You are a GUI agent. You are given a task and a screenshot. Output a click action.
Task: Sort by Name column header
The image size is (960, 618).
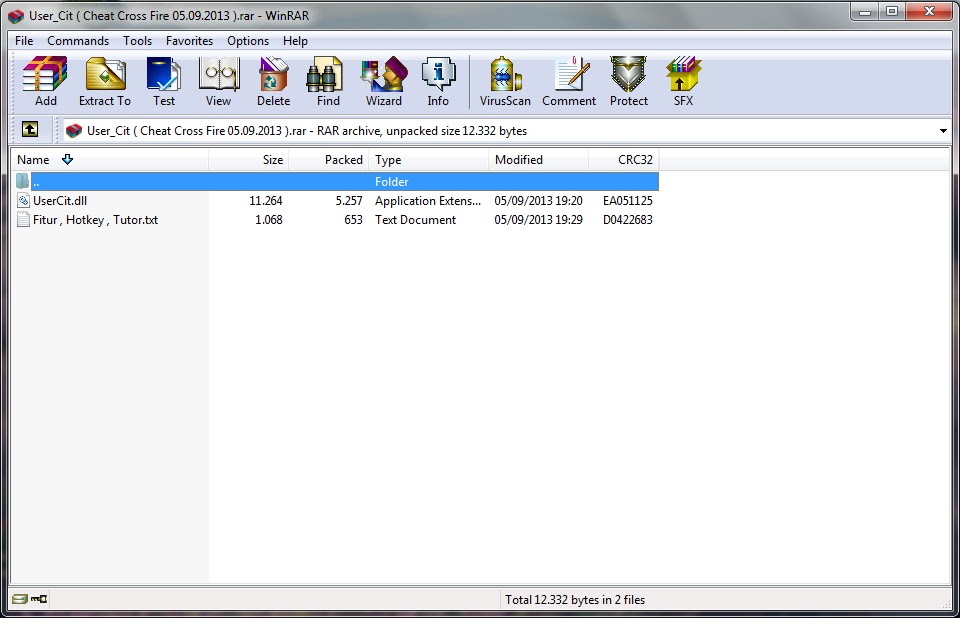110,160
